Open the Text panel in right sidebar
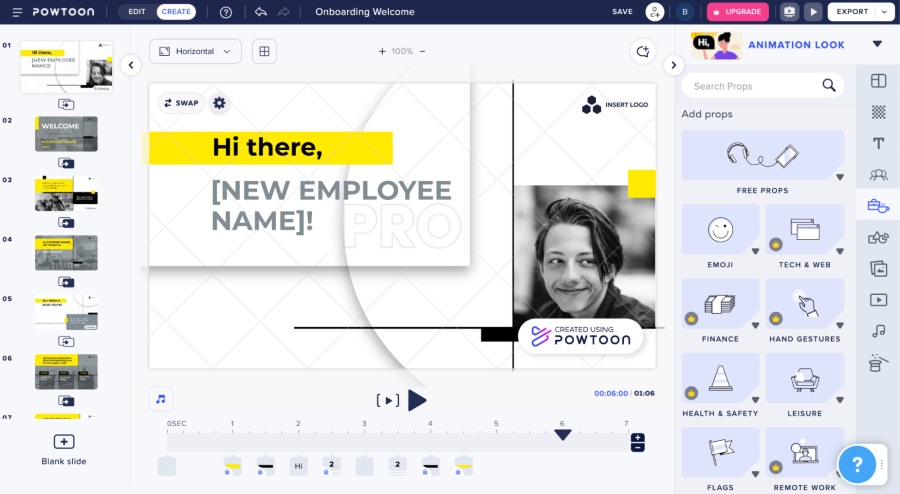This screenshot has width=900, height=494. 879,143
